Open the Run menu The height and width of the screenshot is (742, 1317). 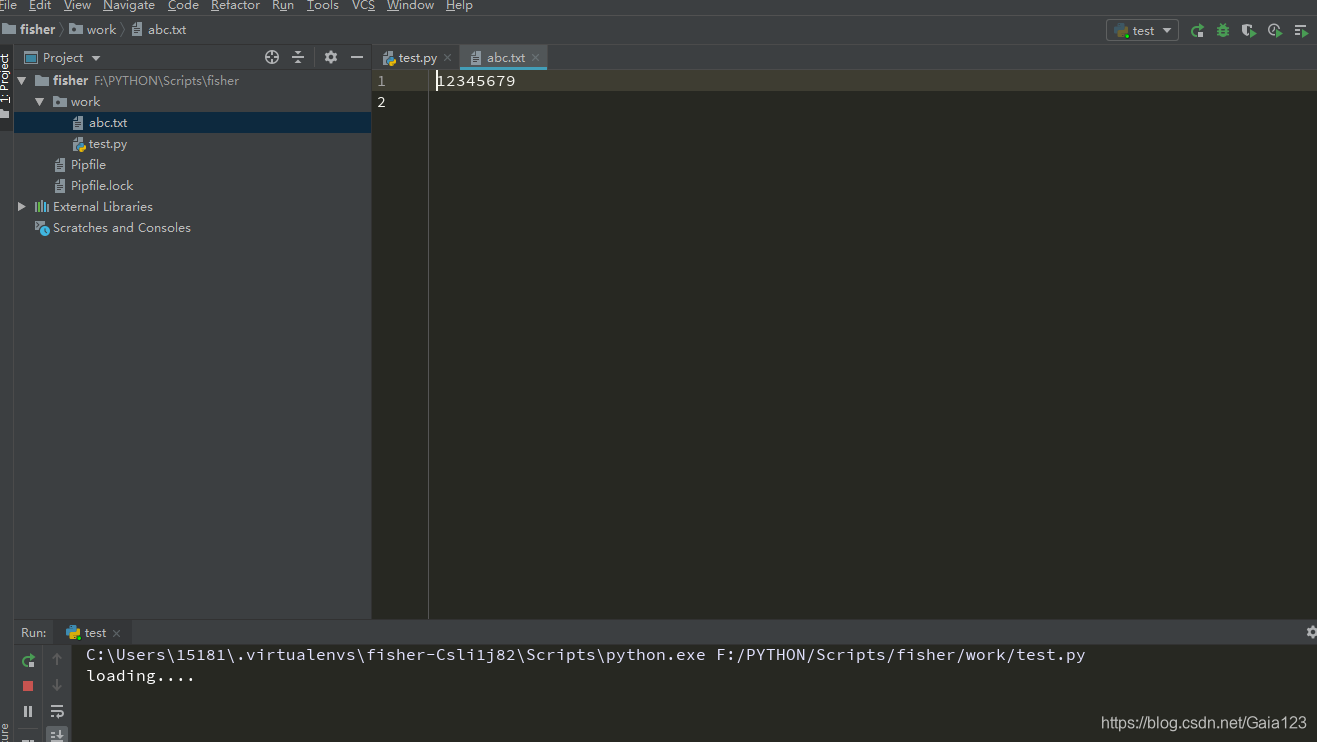coord(283,6)
